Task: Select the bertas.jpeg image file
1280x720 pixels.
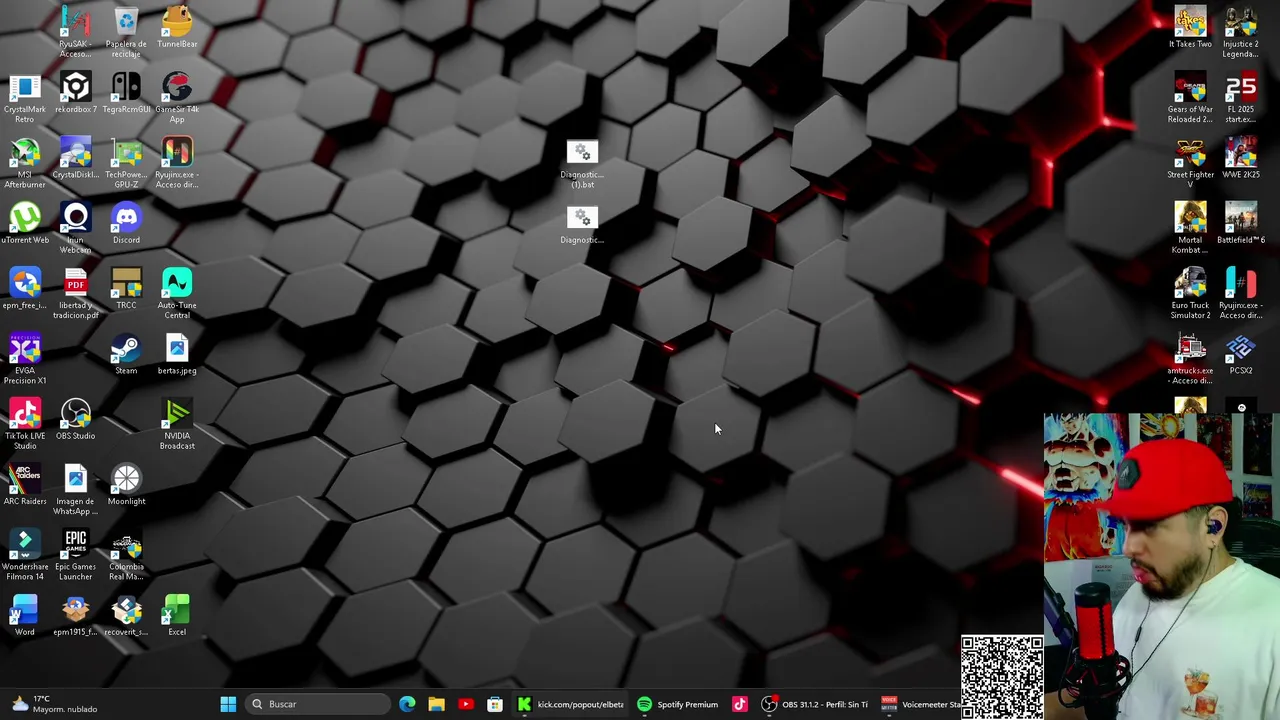Action: (177, 354)
